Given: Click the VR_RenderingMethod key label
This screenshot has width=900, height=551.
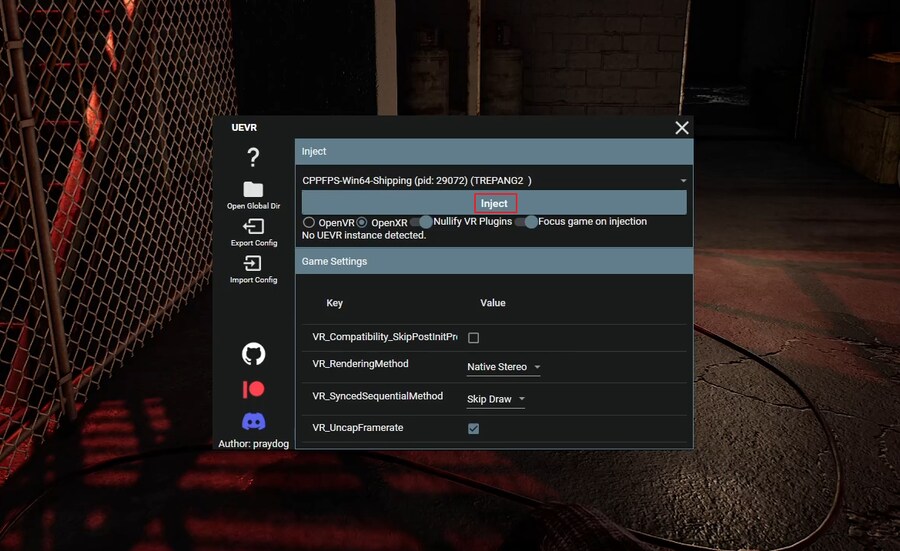Looking at the screenshot, I should point(360,364).
